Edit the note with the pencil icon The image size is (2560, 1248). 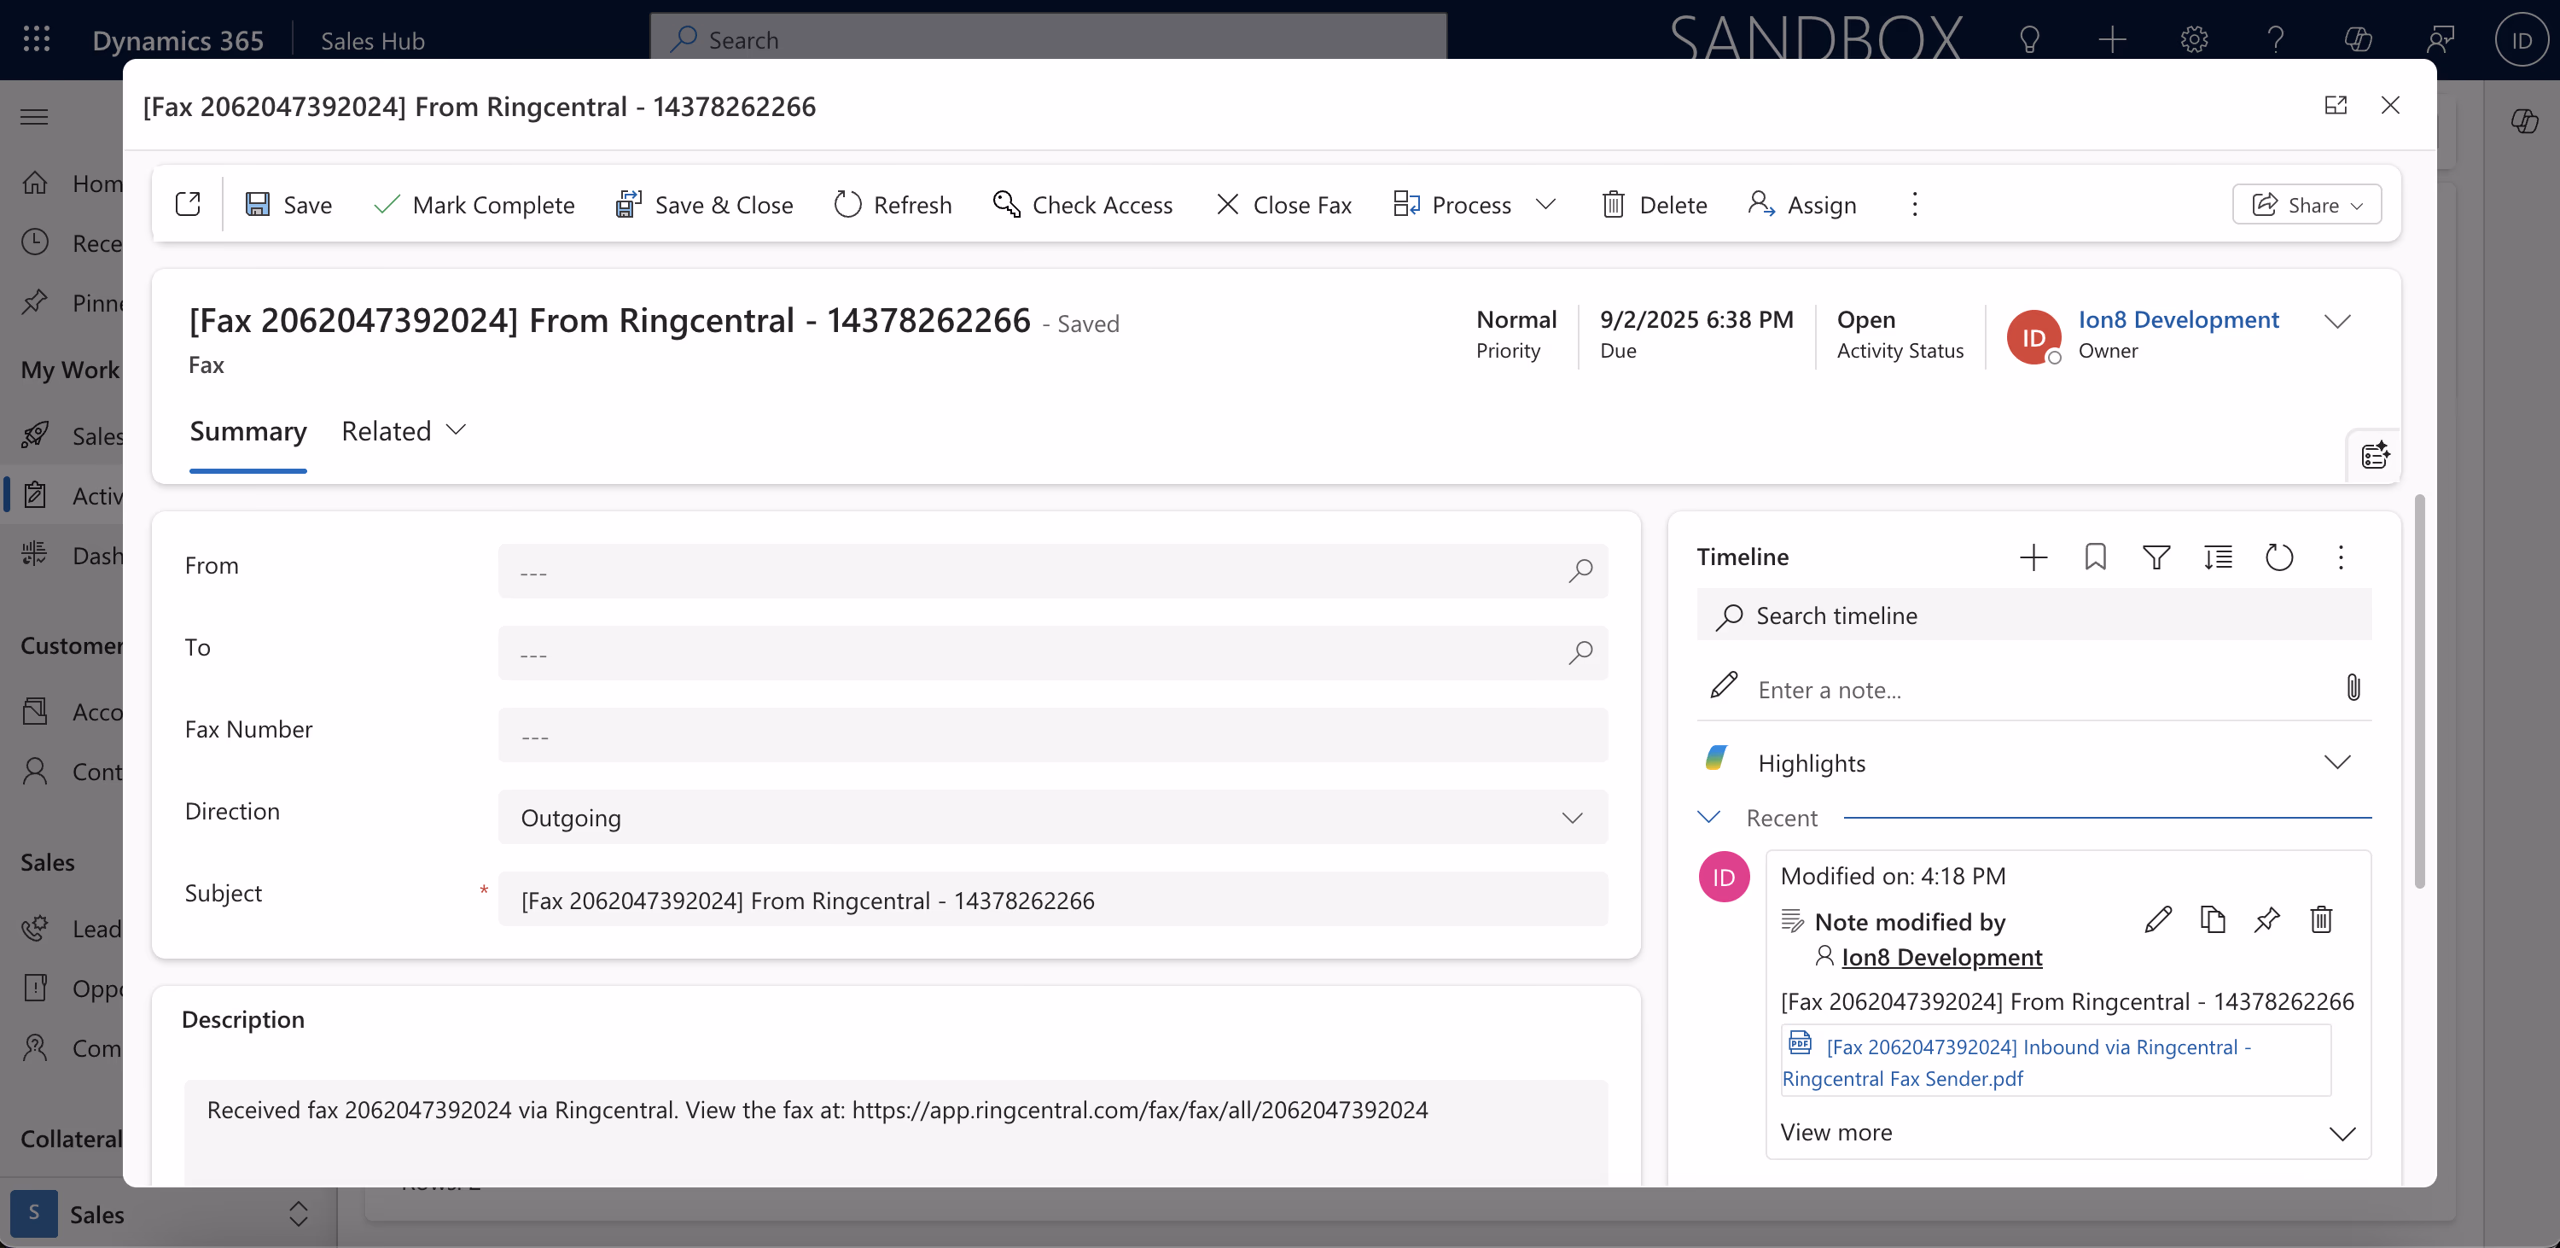point(2159,919)
